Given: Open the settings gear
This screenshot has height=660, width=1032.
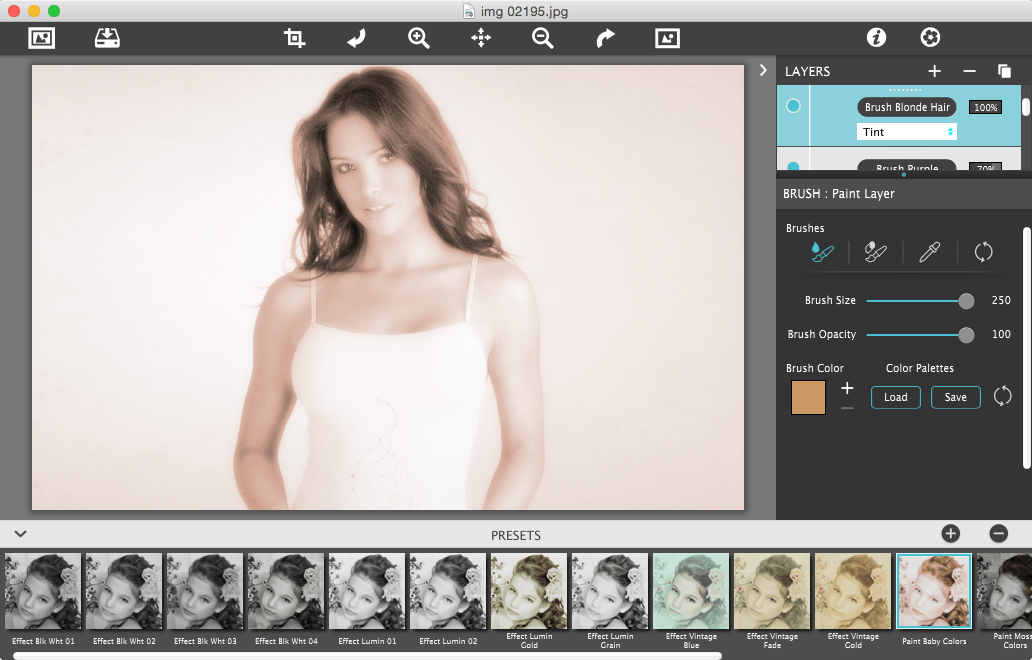Looking at the screenshot, I should [929, 37].
